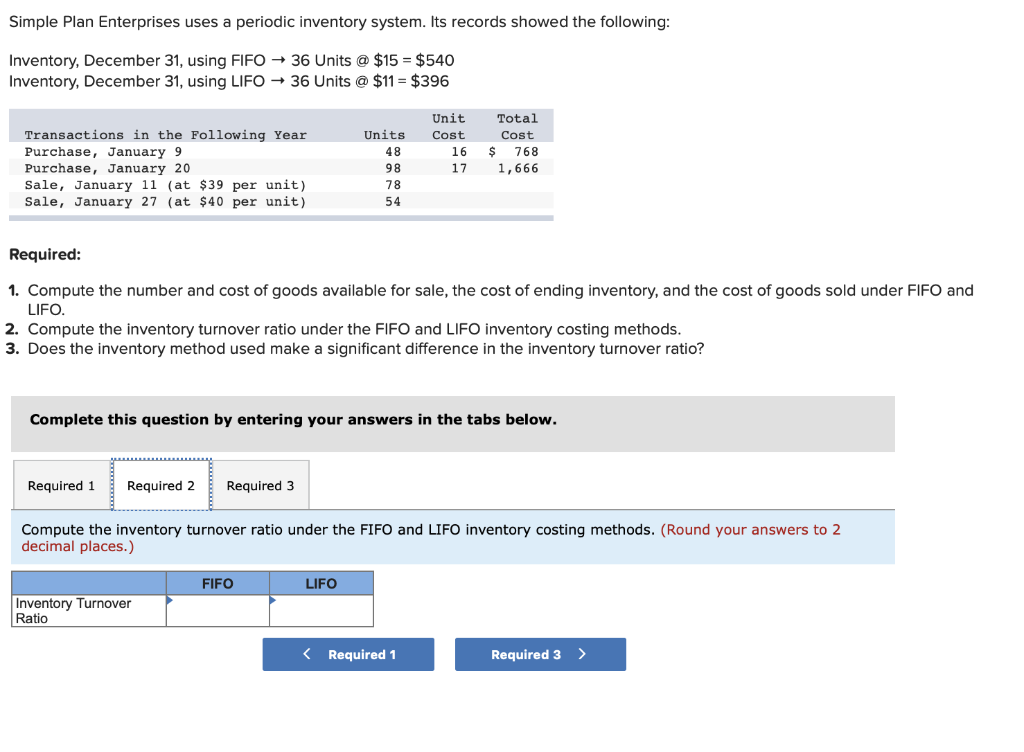
Task: Click the right chevron on Required 3 button
Action: [x=581, y=654]
